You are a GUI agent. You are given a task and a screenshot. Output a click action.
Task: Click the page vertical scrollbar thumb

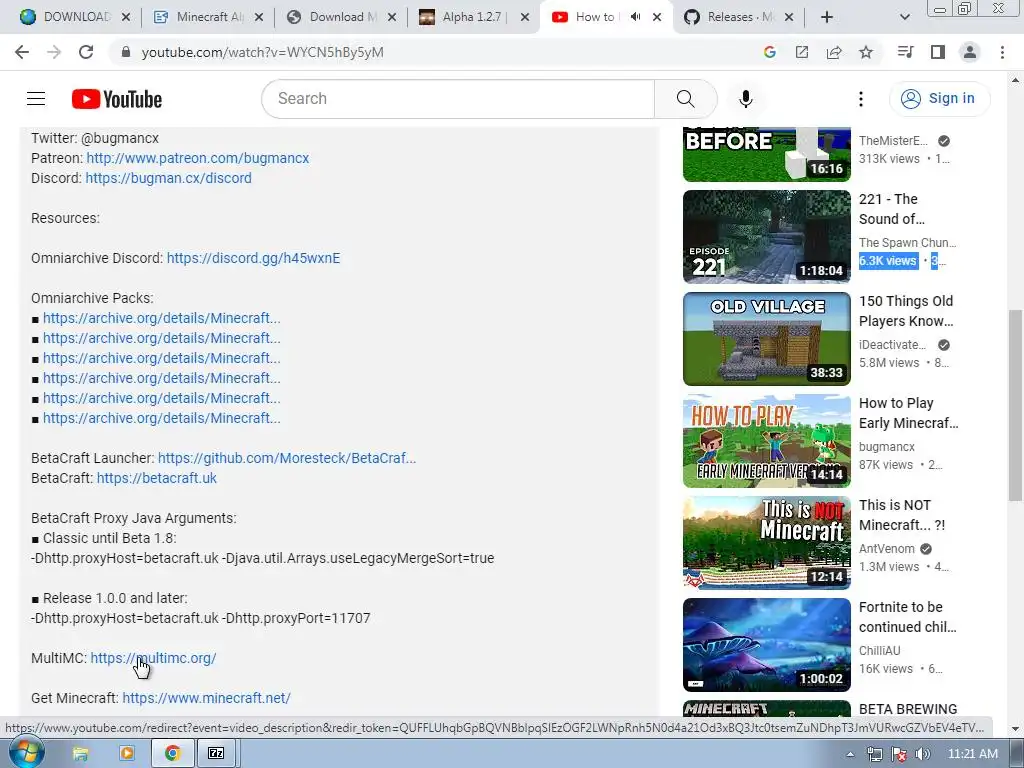click(1015, 405)
